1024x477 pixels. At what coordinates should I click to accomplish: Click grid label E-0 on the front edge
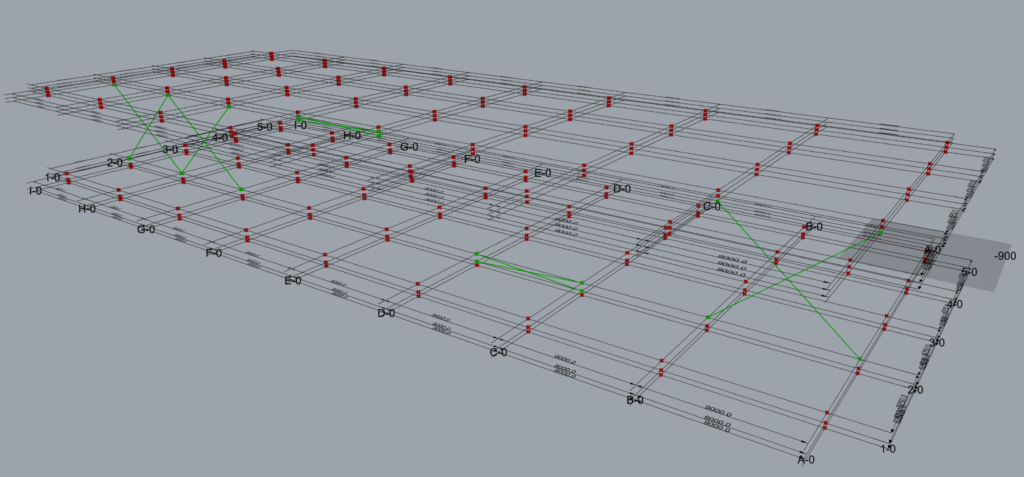[x=292, y=281]
